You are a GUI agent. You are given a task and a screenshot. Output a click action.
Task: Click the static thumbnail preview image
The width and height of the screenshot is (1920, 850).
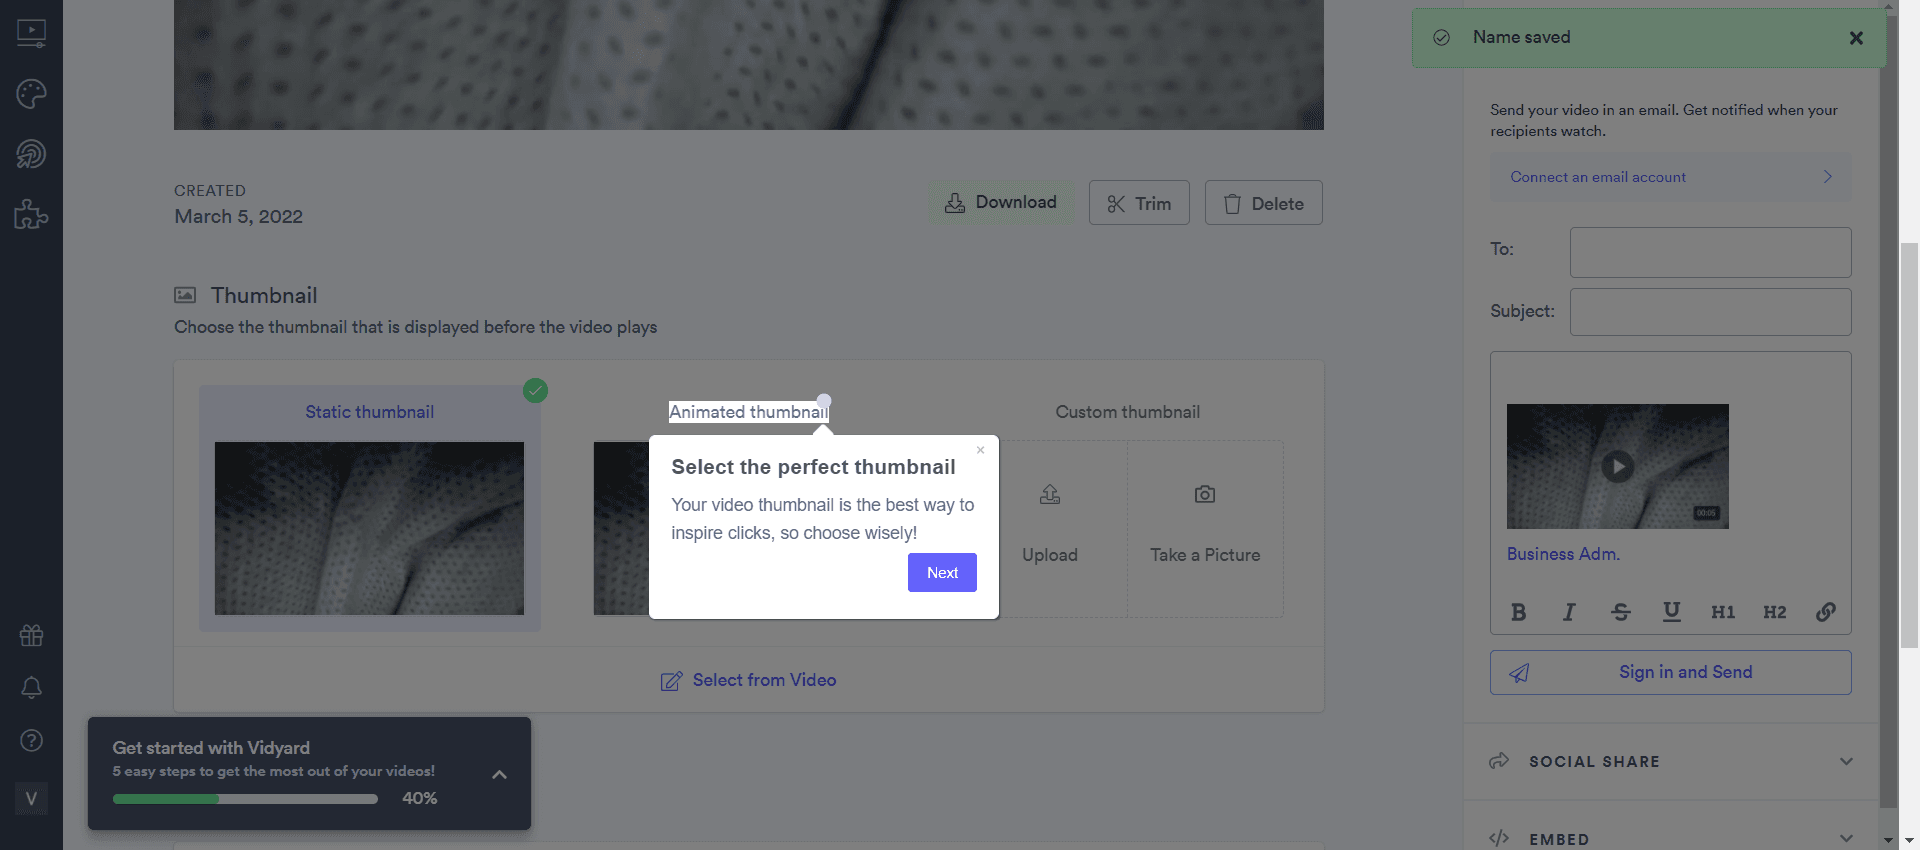click(369, 528)
